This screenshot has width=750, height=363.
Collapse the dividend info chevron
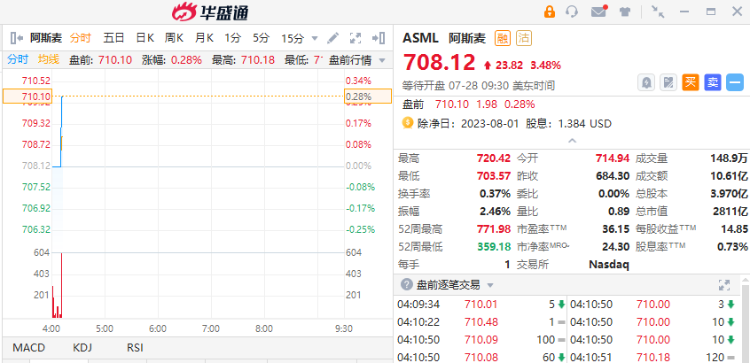pyautogui.click(x=572, y=141)
